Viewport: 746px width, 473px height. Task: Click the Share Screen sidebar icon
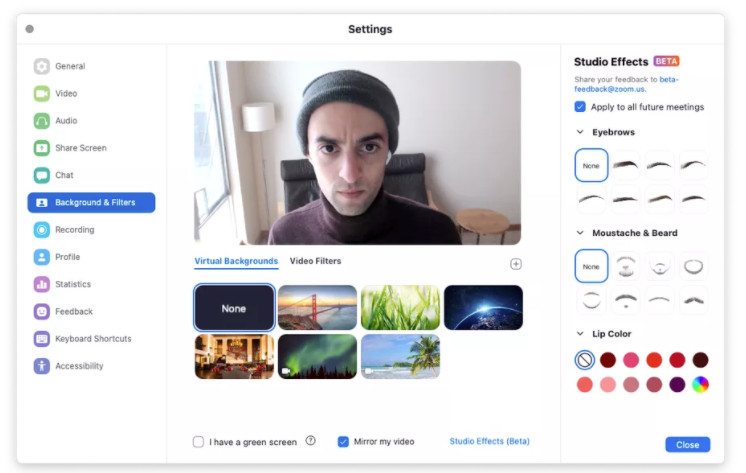(42, 148)
